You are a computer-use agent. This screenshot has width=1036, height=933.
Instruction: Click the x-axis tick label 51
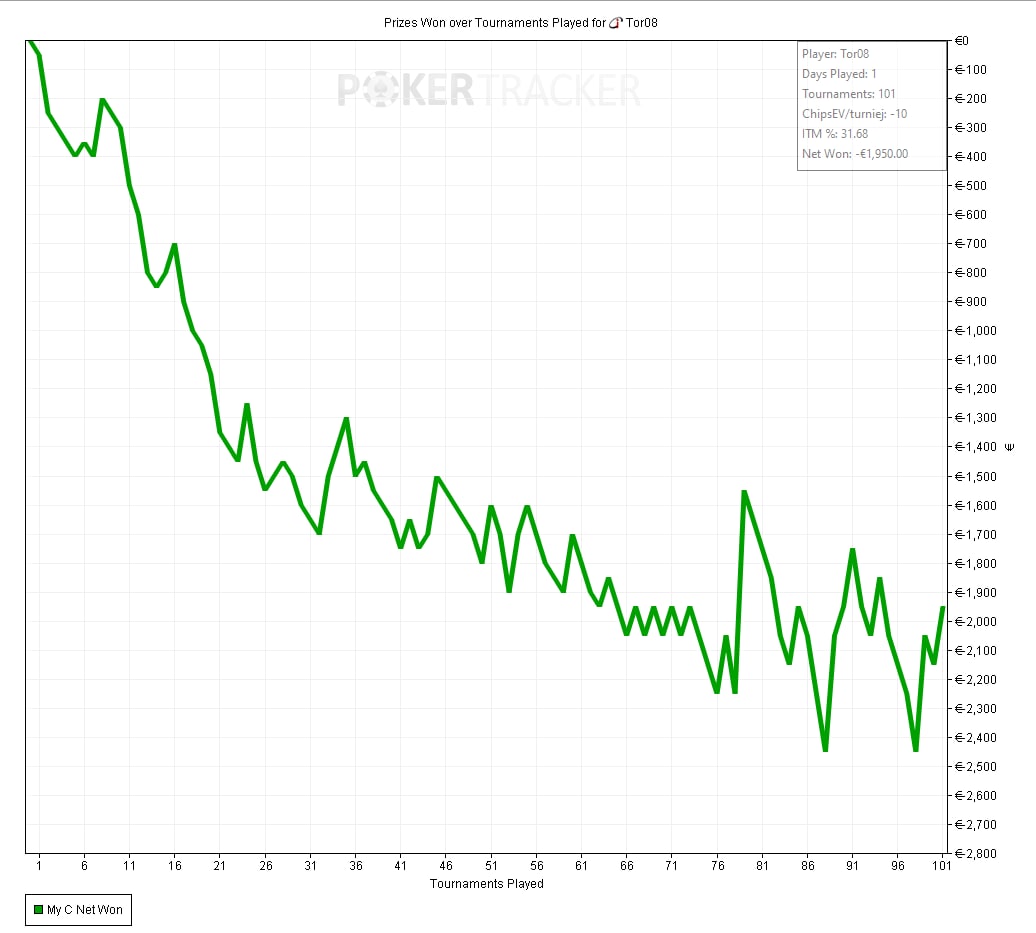pos(491,866)
